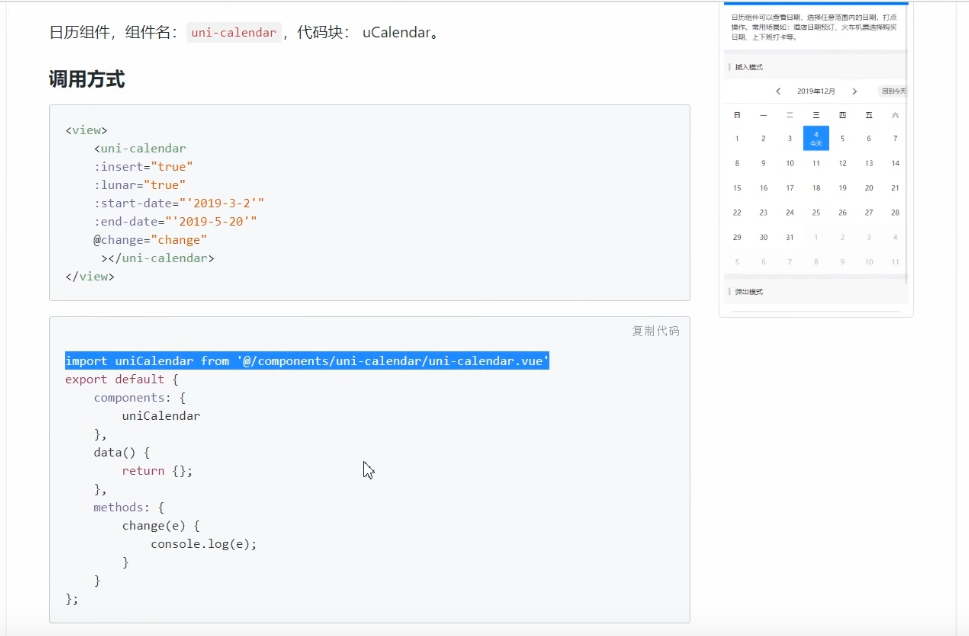Click the 复制代码 copy code button
This screenshot has height=636, width=969.
(x=655, y=331)
